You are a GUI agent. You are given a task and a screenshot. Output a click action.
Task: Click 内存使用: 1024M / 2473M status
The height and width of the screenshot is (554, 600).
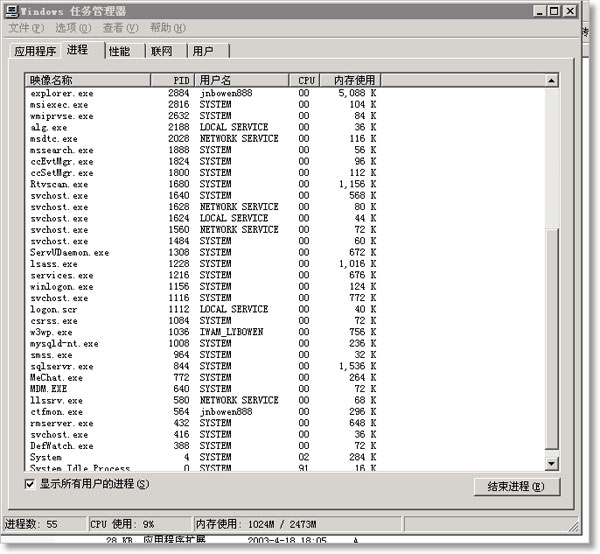(297, 524)
